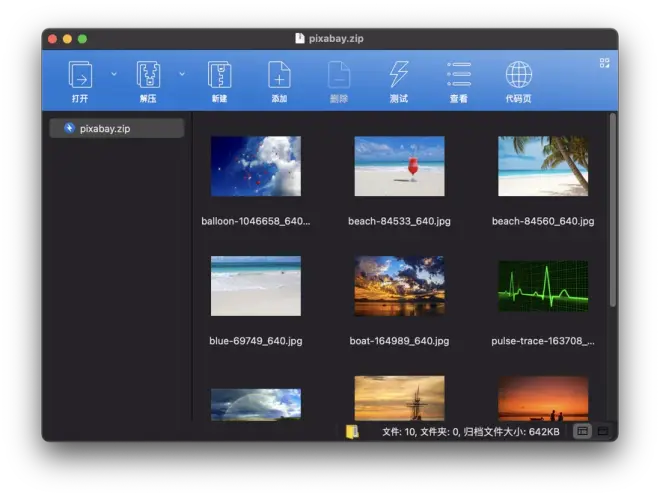Click the vertical scrollbar of the file list
The width and height of the screenshot is (660, 497).
[x=613, y=210]
